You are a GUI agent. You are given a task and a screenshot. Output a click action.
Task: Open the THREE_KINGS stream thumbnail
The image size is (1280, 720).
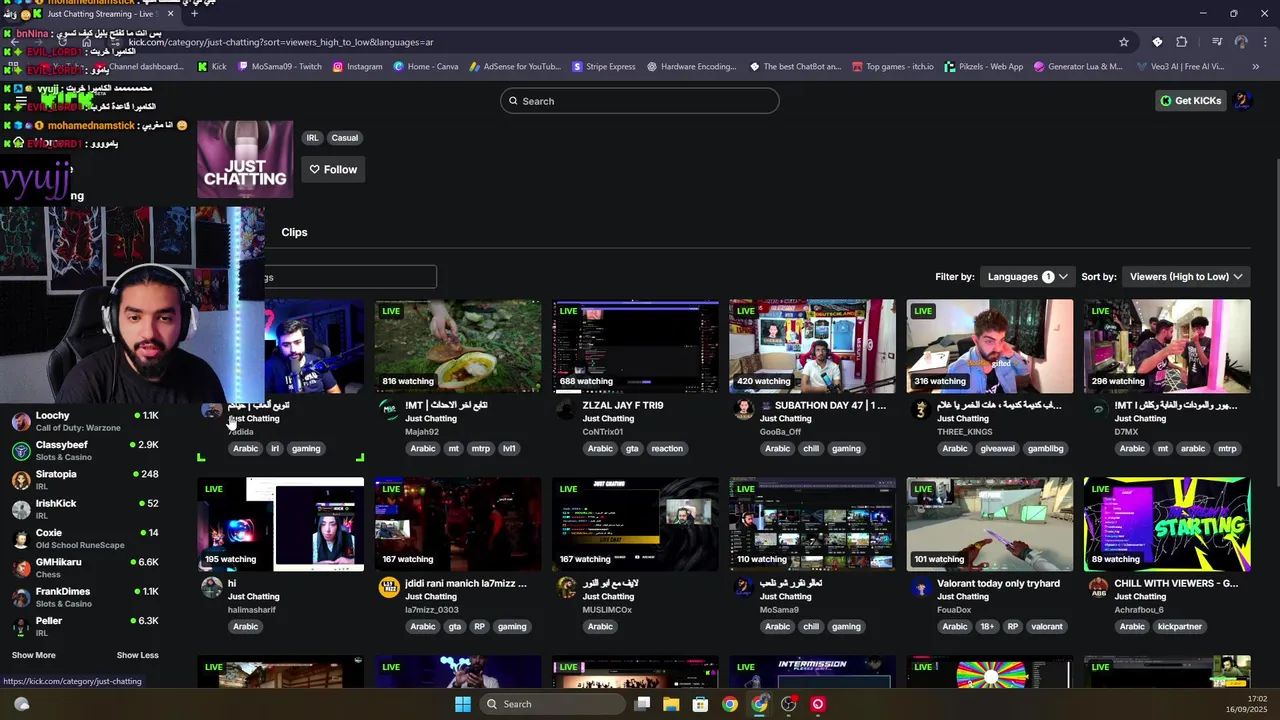click(x=990, y=346)
